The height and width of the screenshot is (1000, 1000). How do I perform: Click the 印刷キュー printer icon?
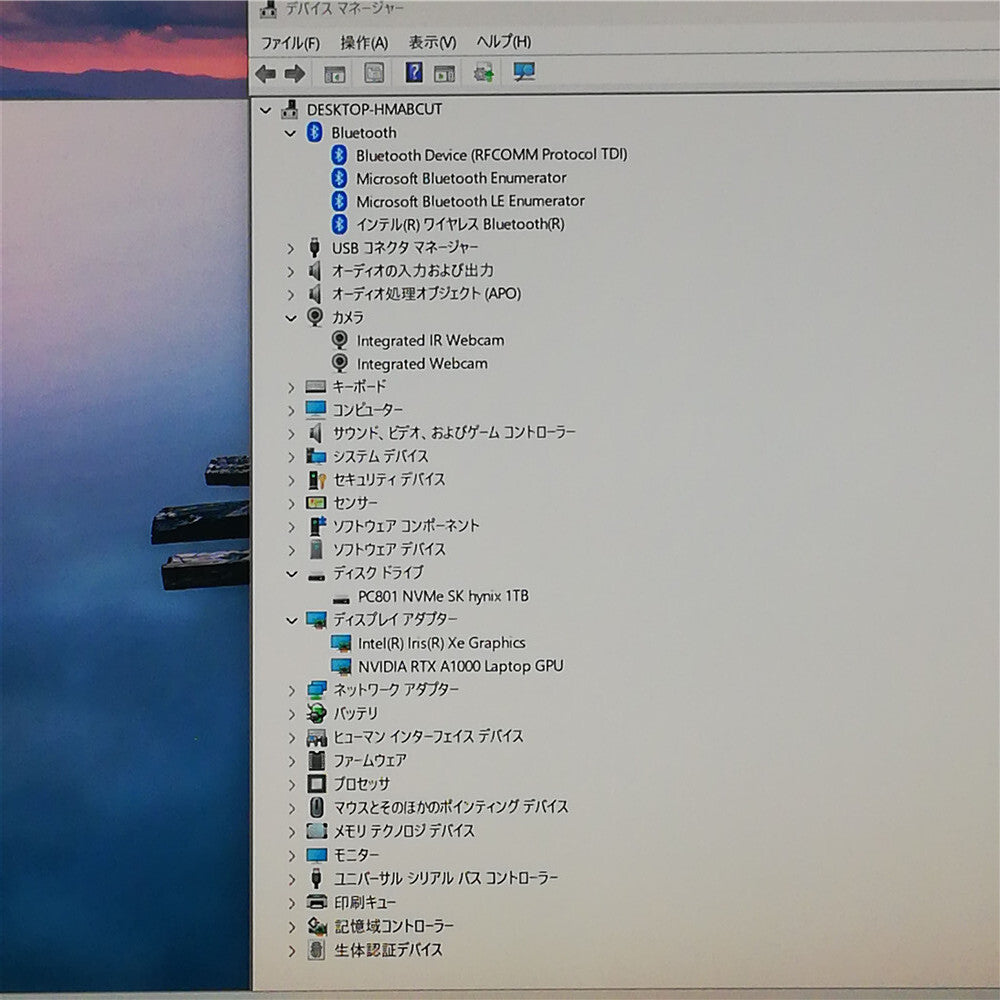317,902
